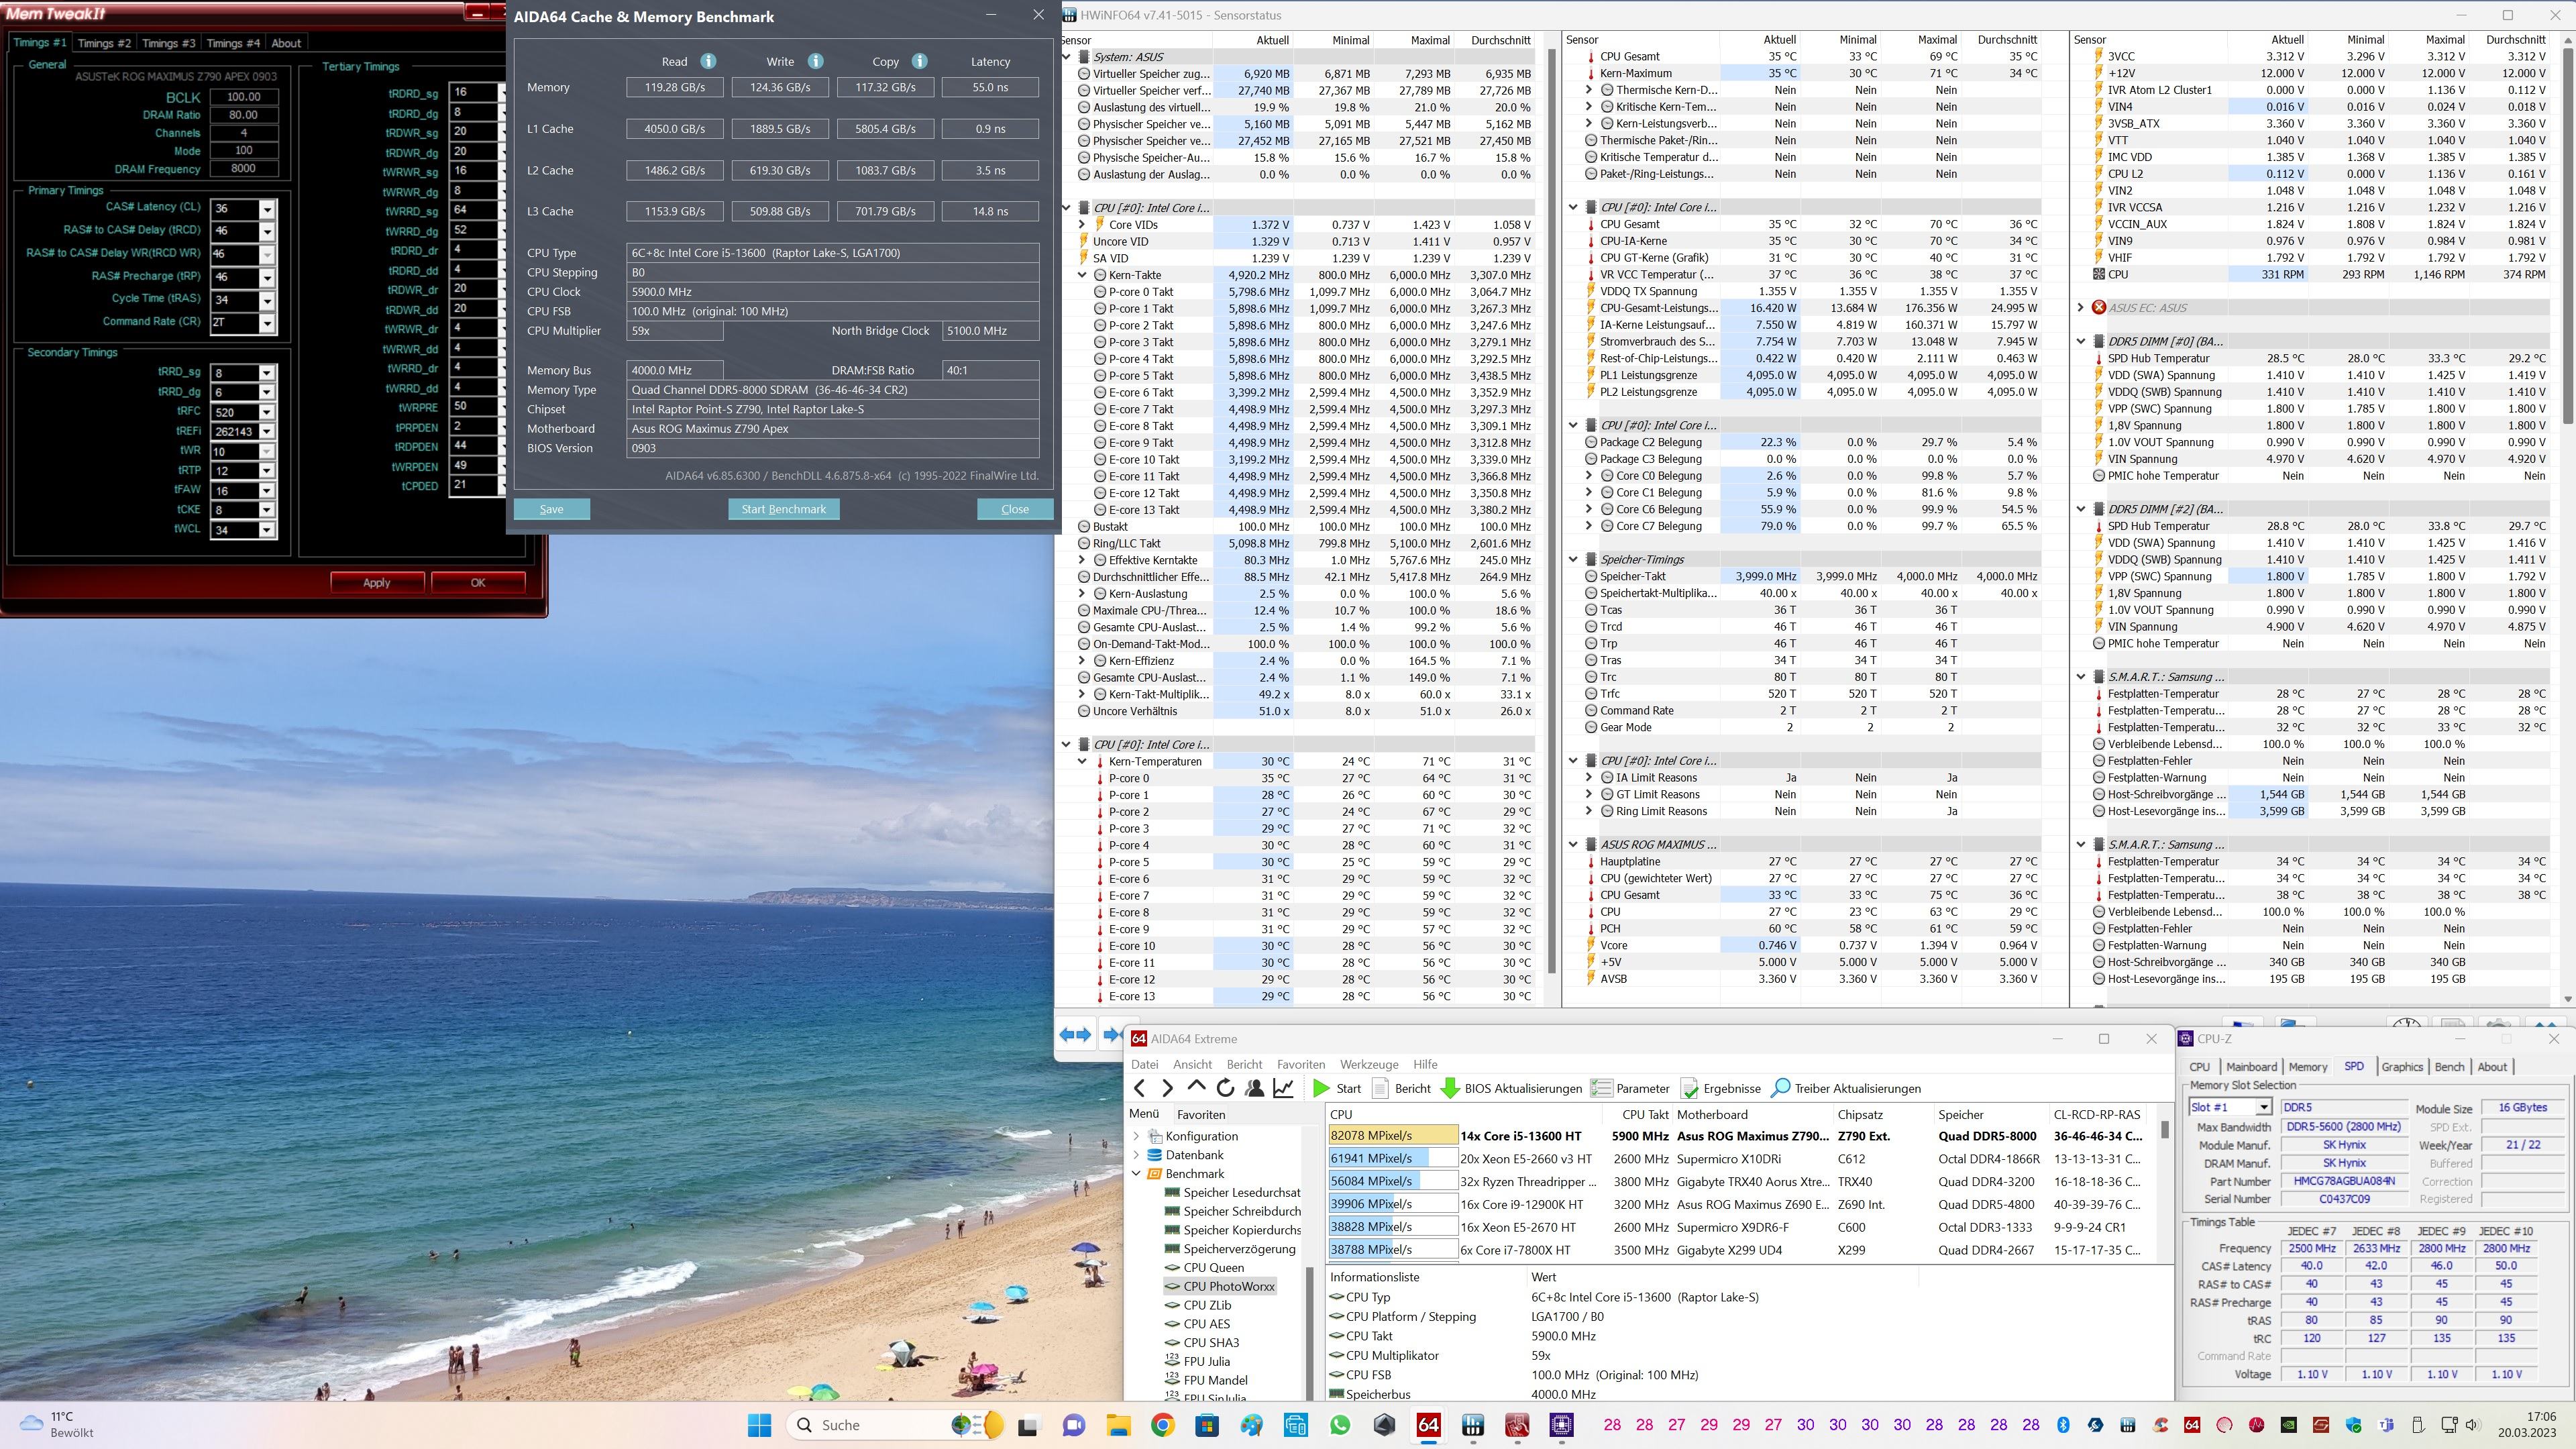This screenshot has width=2576, height=1449.
Task: Click the Start Benchmark button
Action: click(x=783, y=509)
